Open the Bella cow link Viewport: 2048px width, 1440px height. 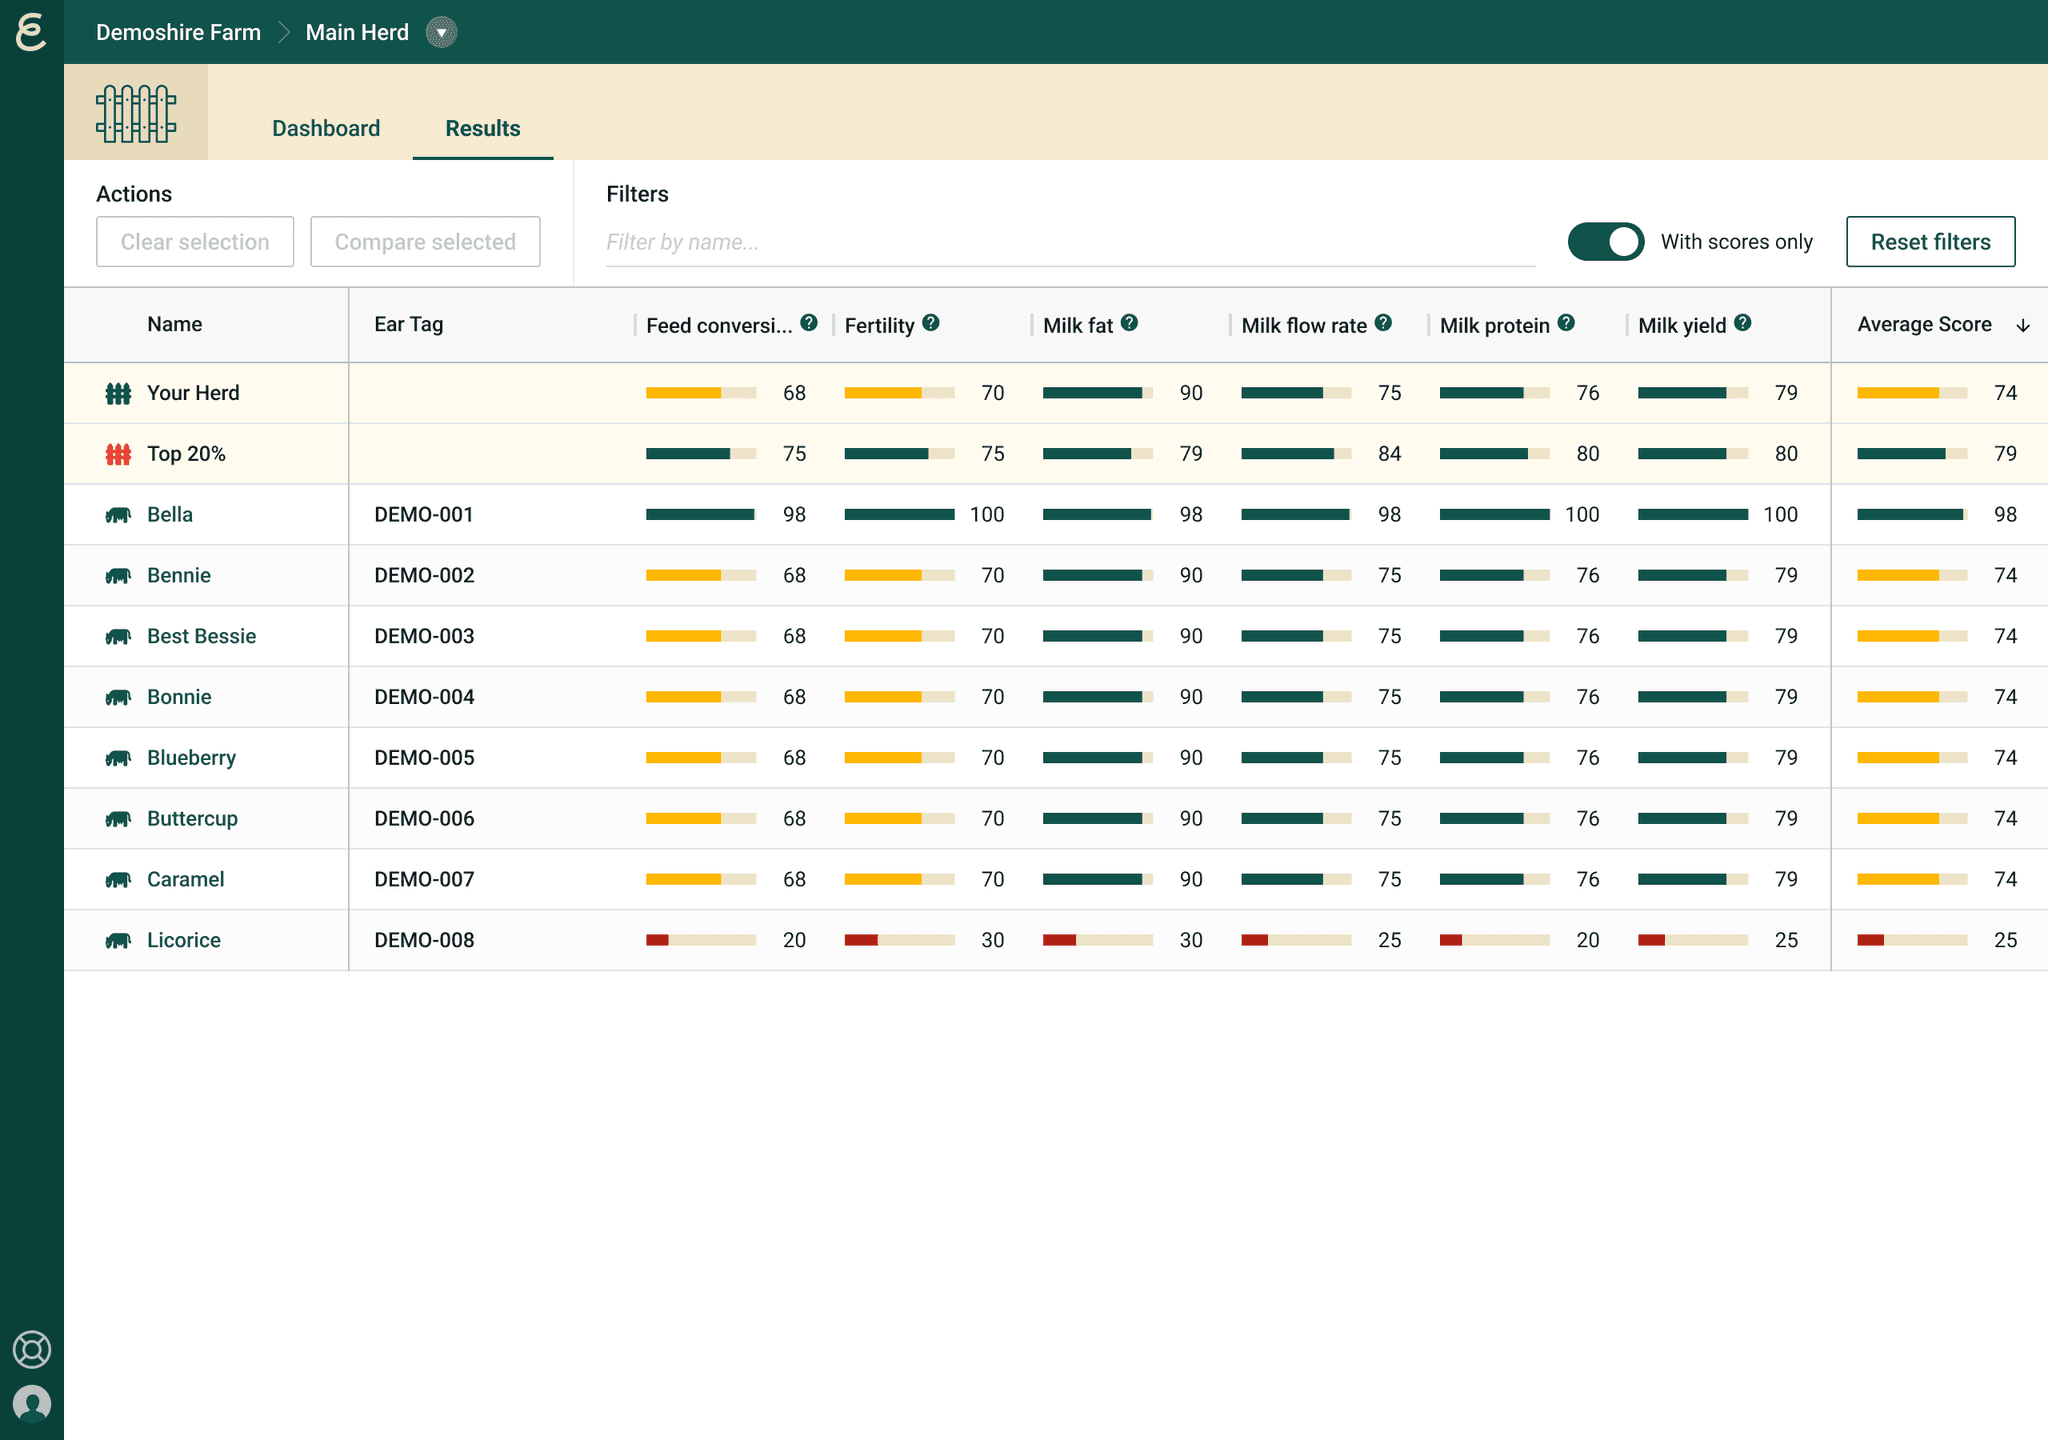coord(170,514)
